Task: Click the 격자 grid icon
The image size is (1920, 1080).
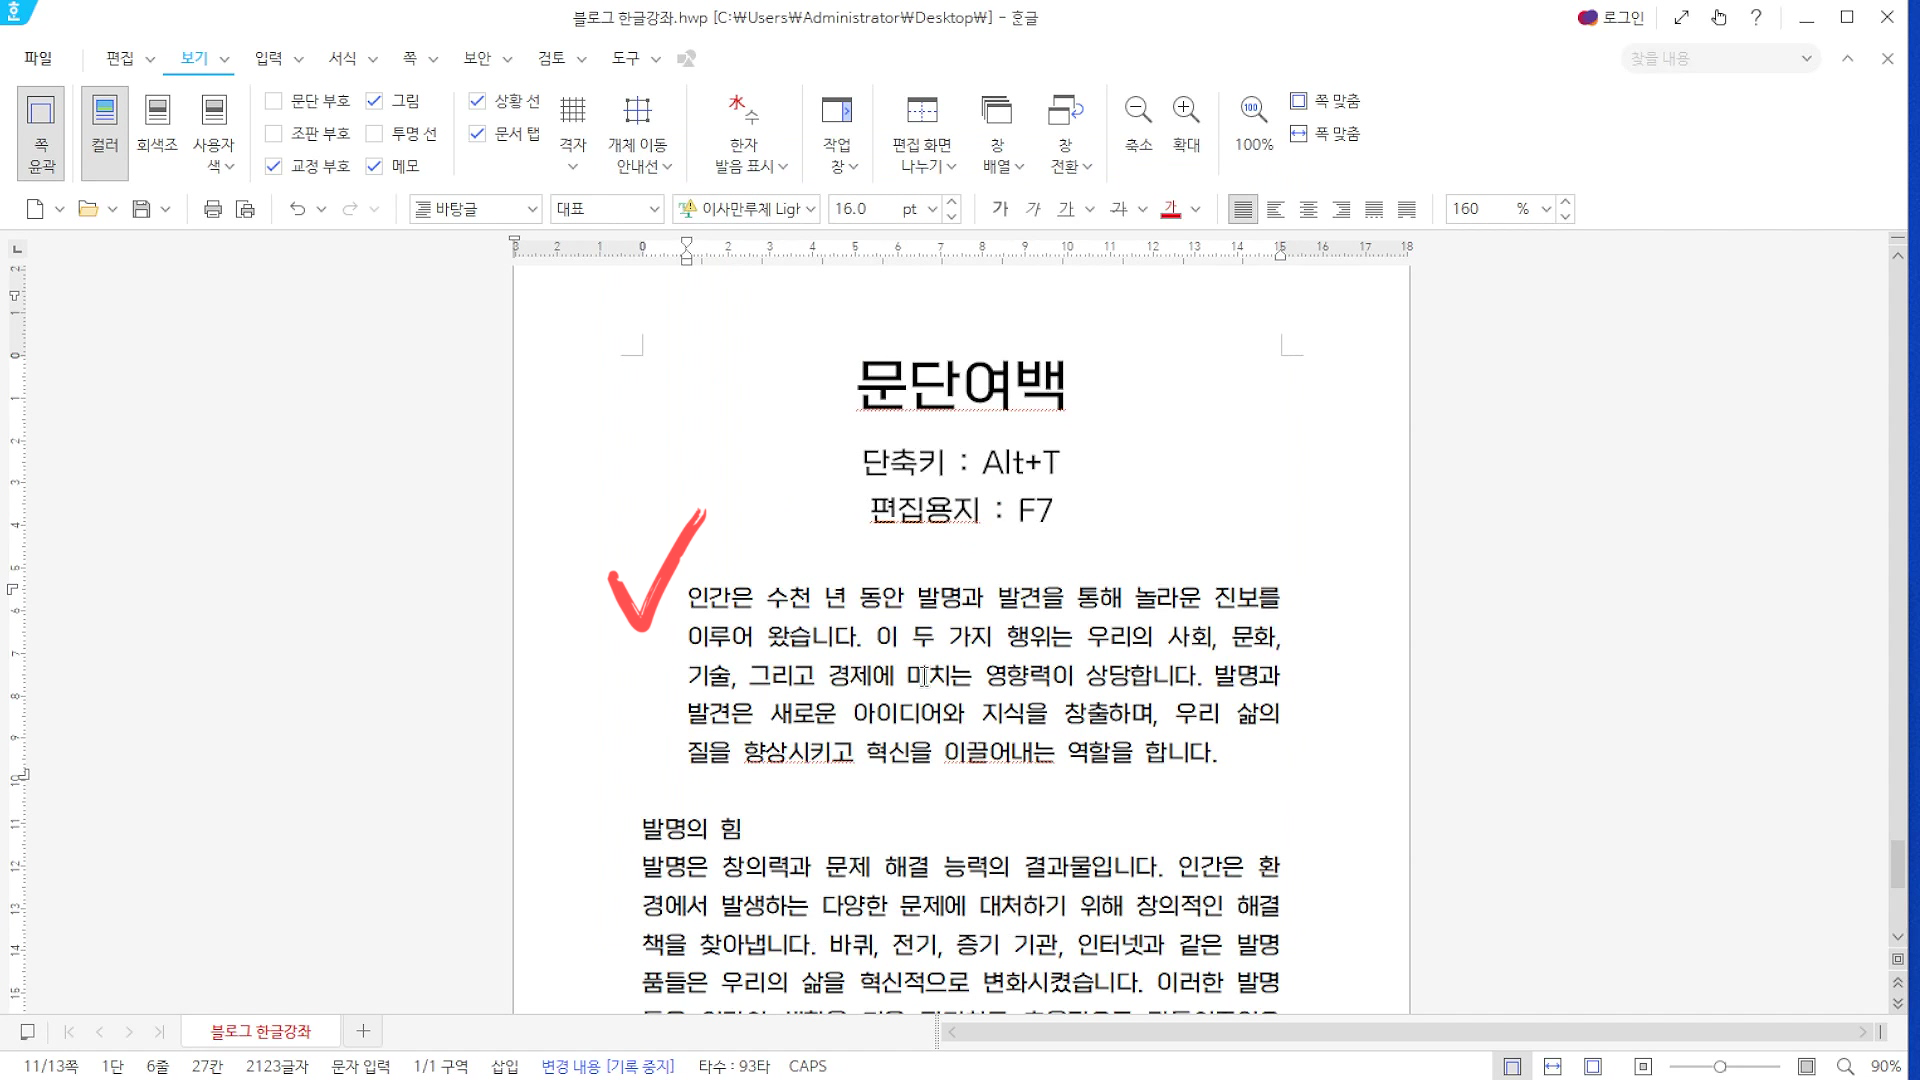Action: tap(572, 110)
